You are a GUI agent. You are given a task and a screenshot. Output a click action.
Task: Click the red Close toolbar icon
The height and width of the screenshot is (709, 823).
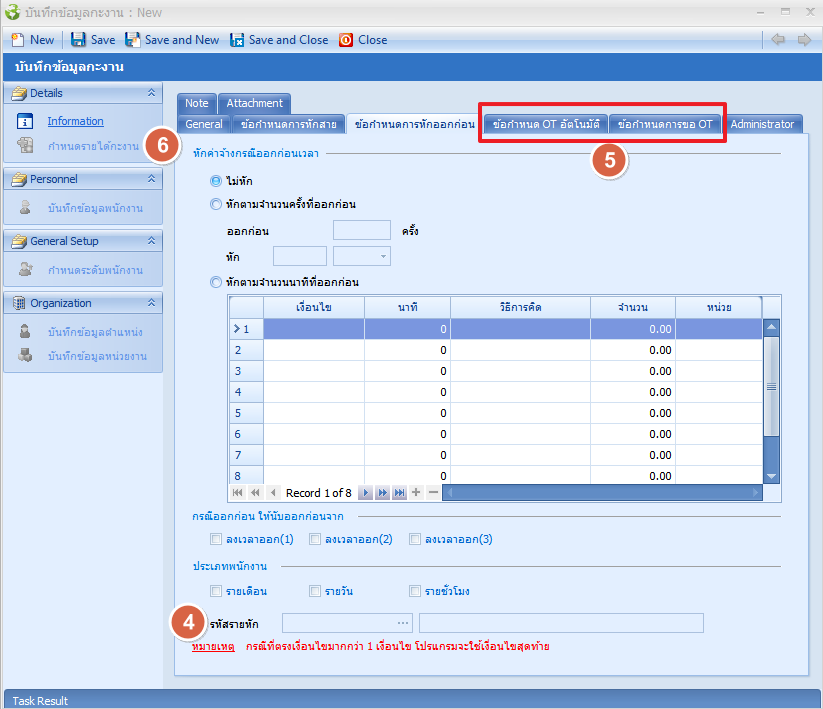point(346,40)
